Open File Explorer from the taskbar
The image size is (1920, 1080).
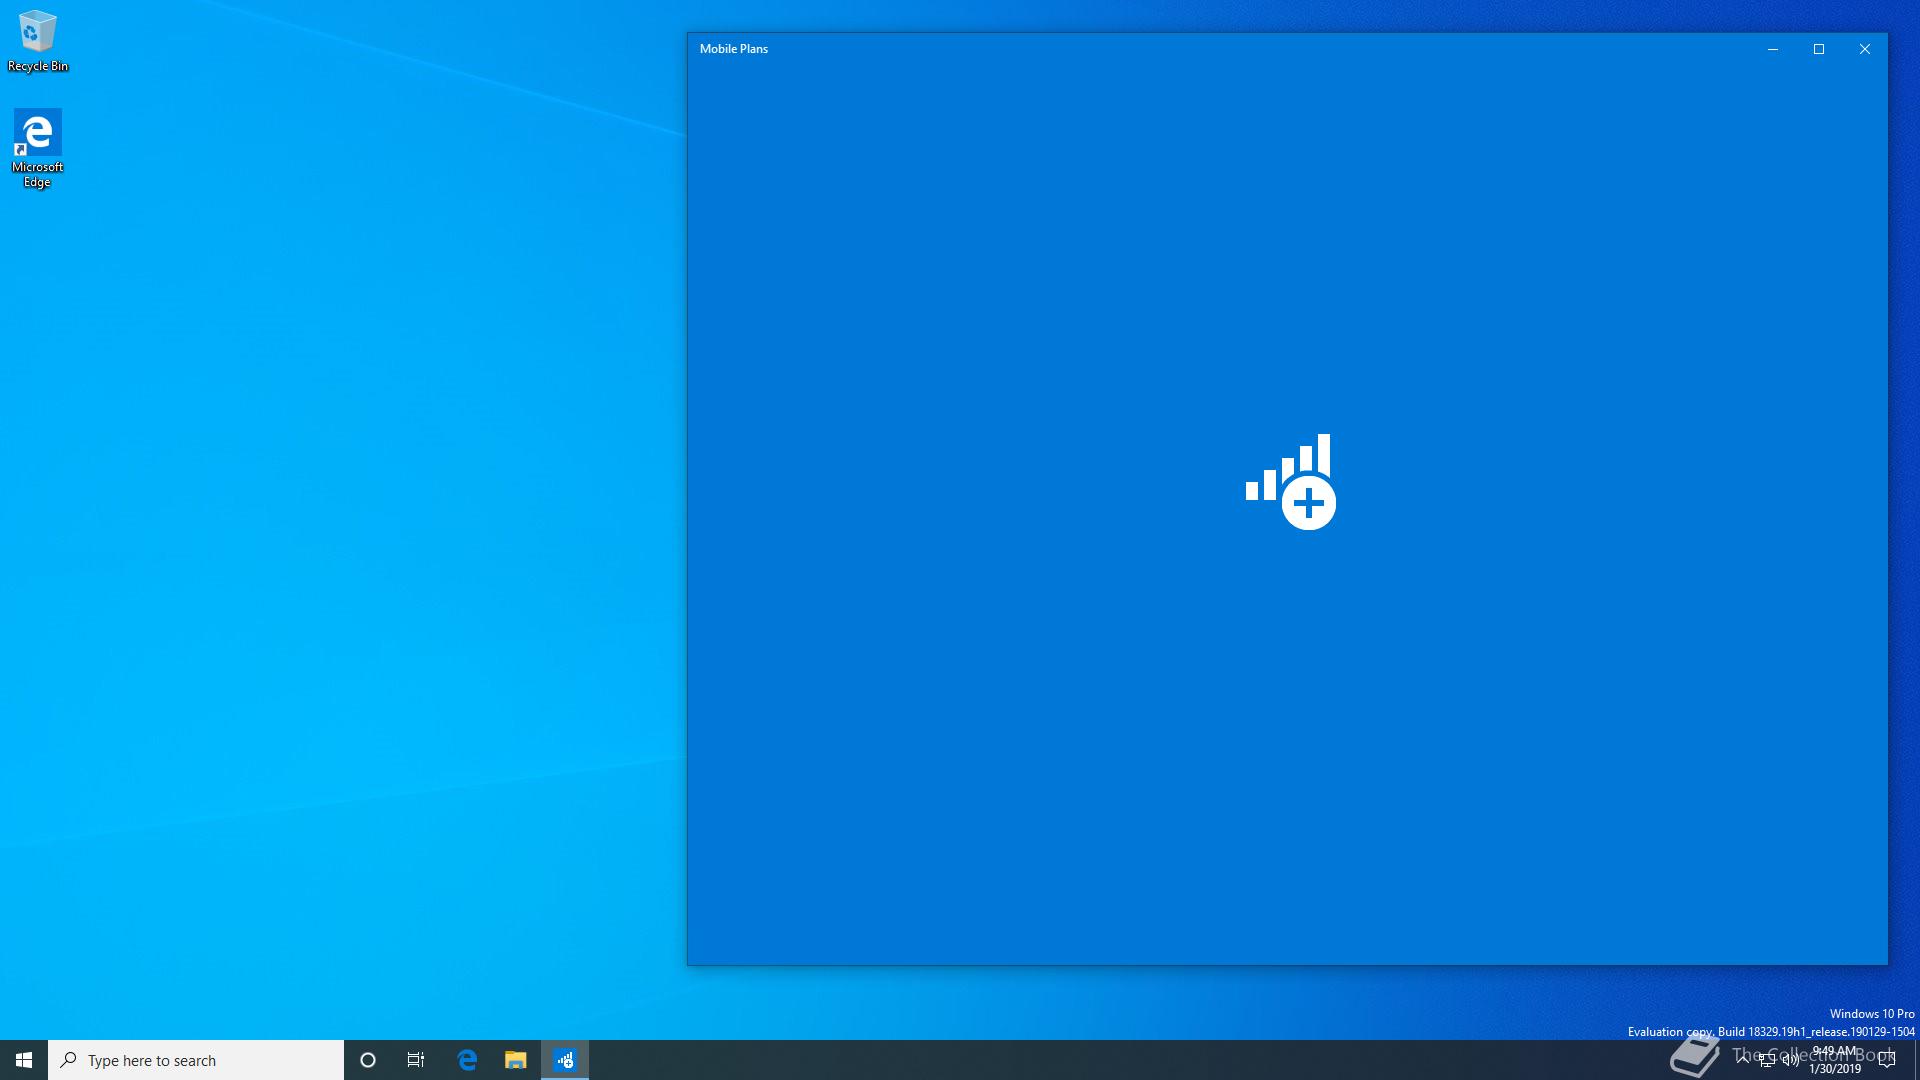coord(516,1060)
